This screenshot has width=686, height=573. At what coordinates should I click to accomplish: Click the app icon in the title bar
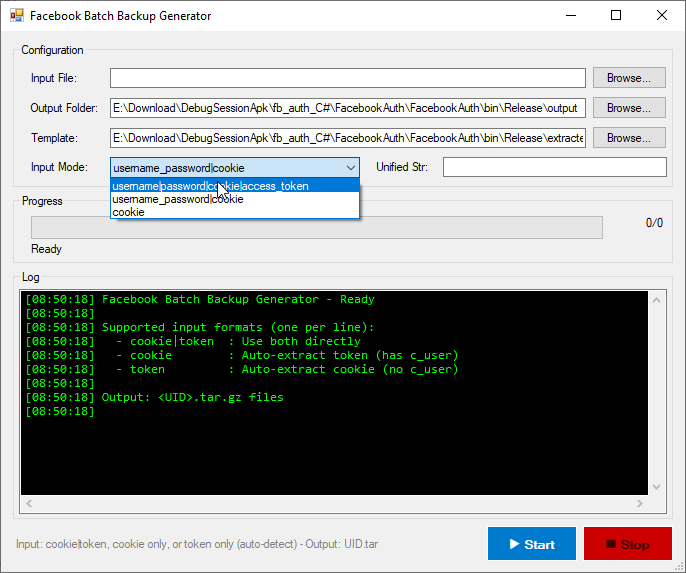pos(16,16)
